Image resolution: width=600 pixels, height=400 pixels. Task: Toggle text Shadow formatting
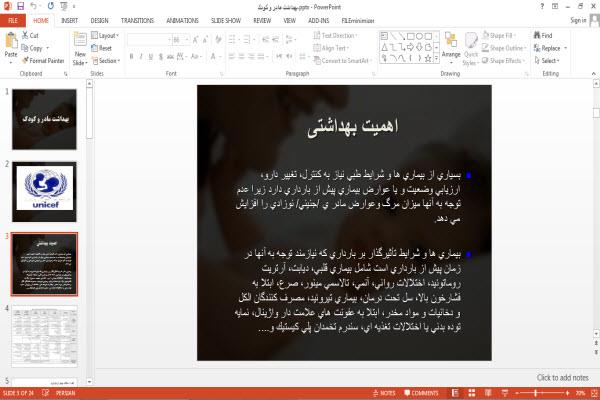click(x=160, y=57)
